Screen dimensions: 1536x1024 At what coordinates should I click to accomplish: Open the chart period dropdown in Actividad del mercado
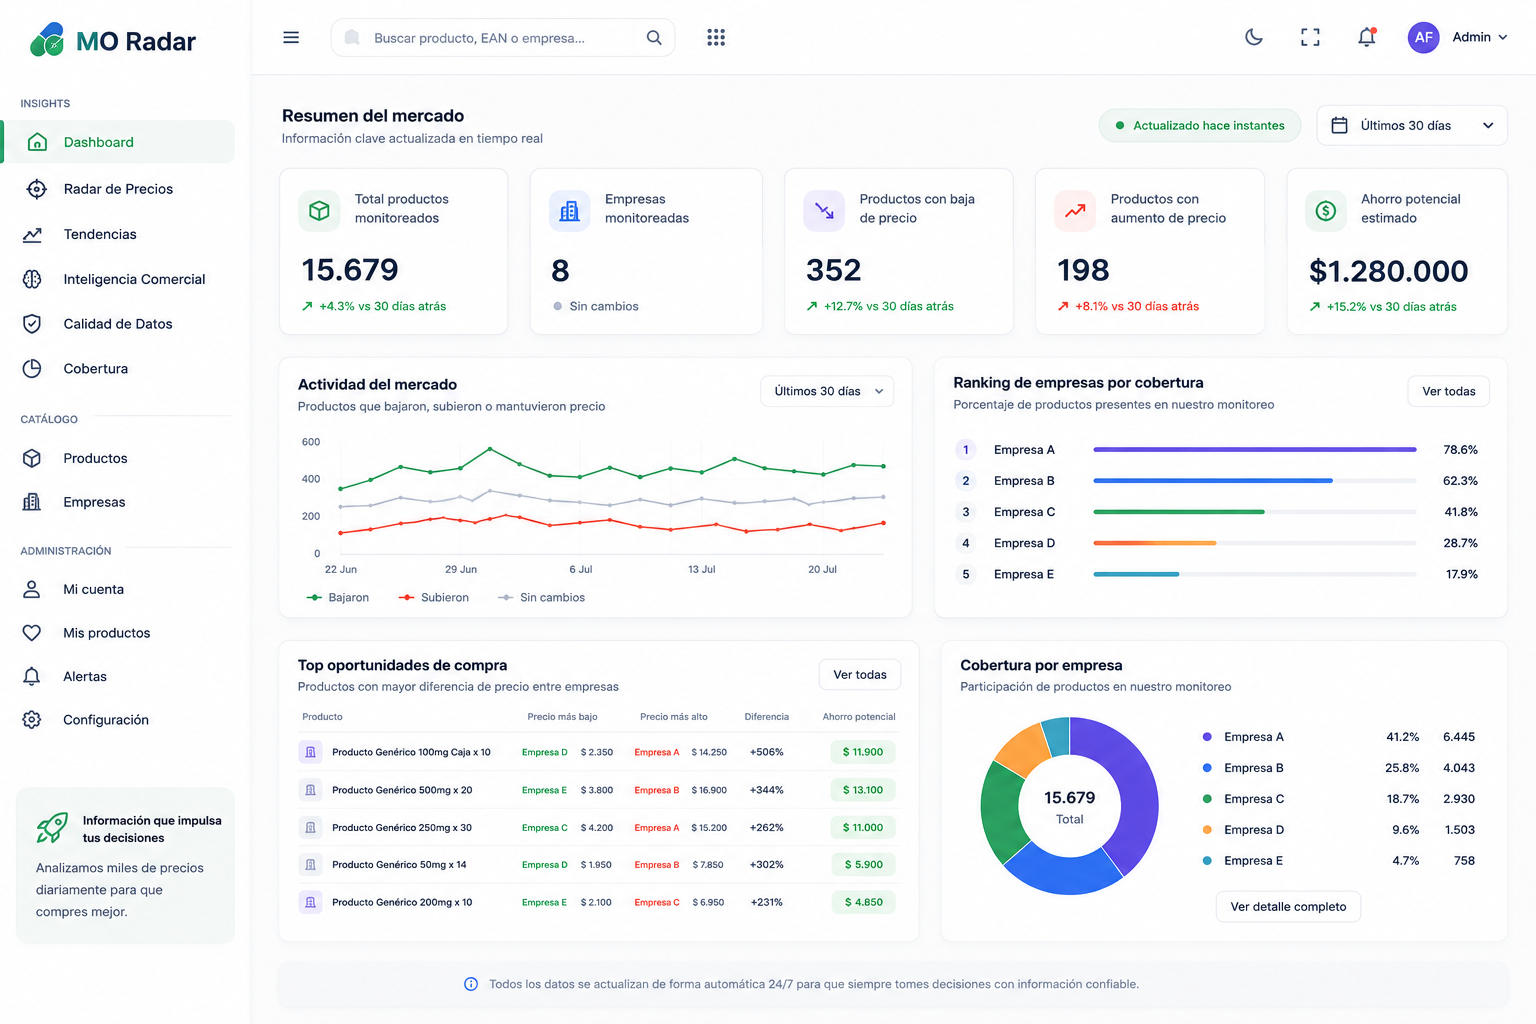827,391
